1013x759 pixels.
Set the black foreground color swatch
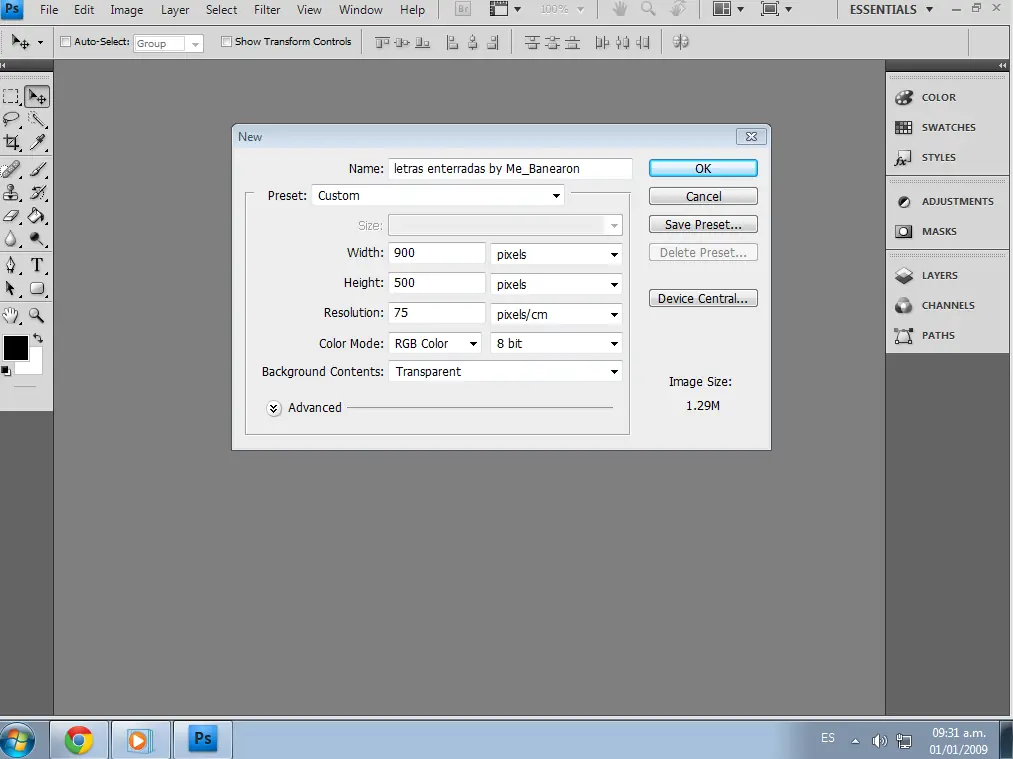(x=14, y=348)
